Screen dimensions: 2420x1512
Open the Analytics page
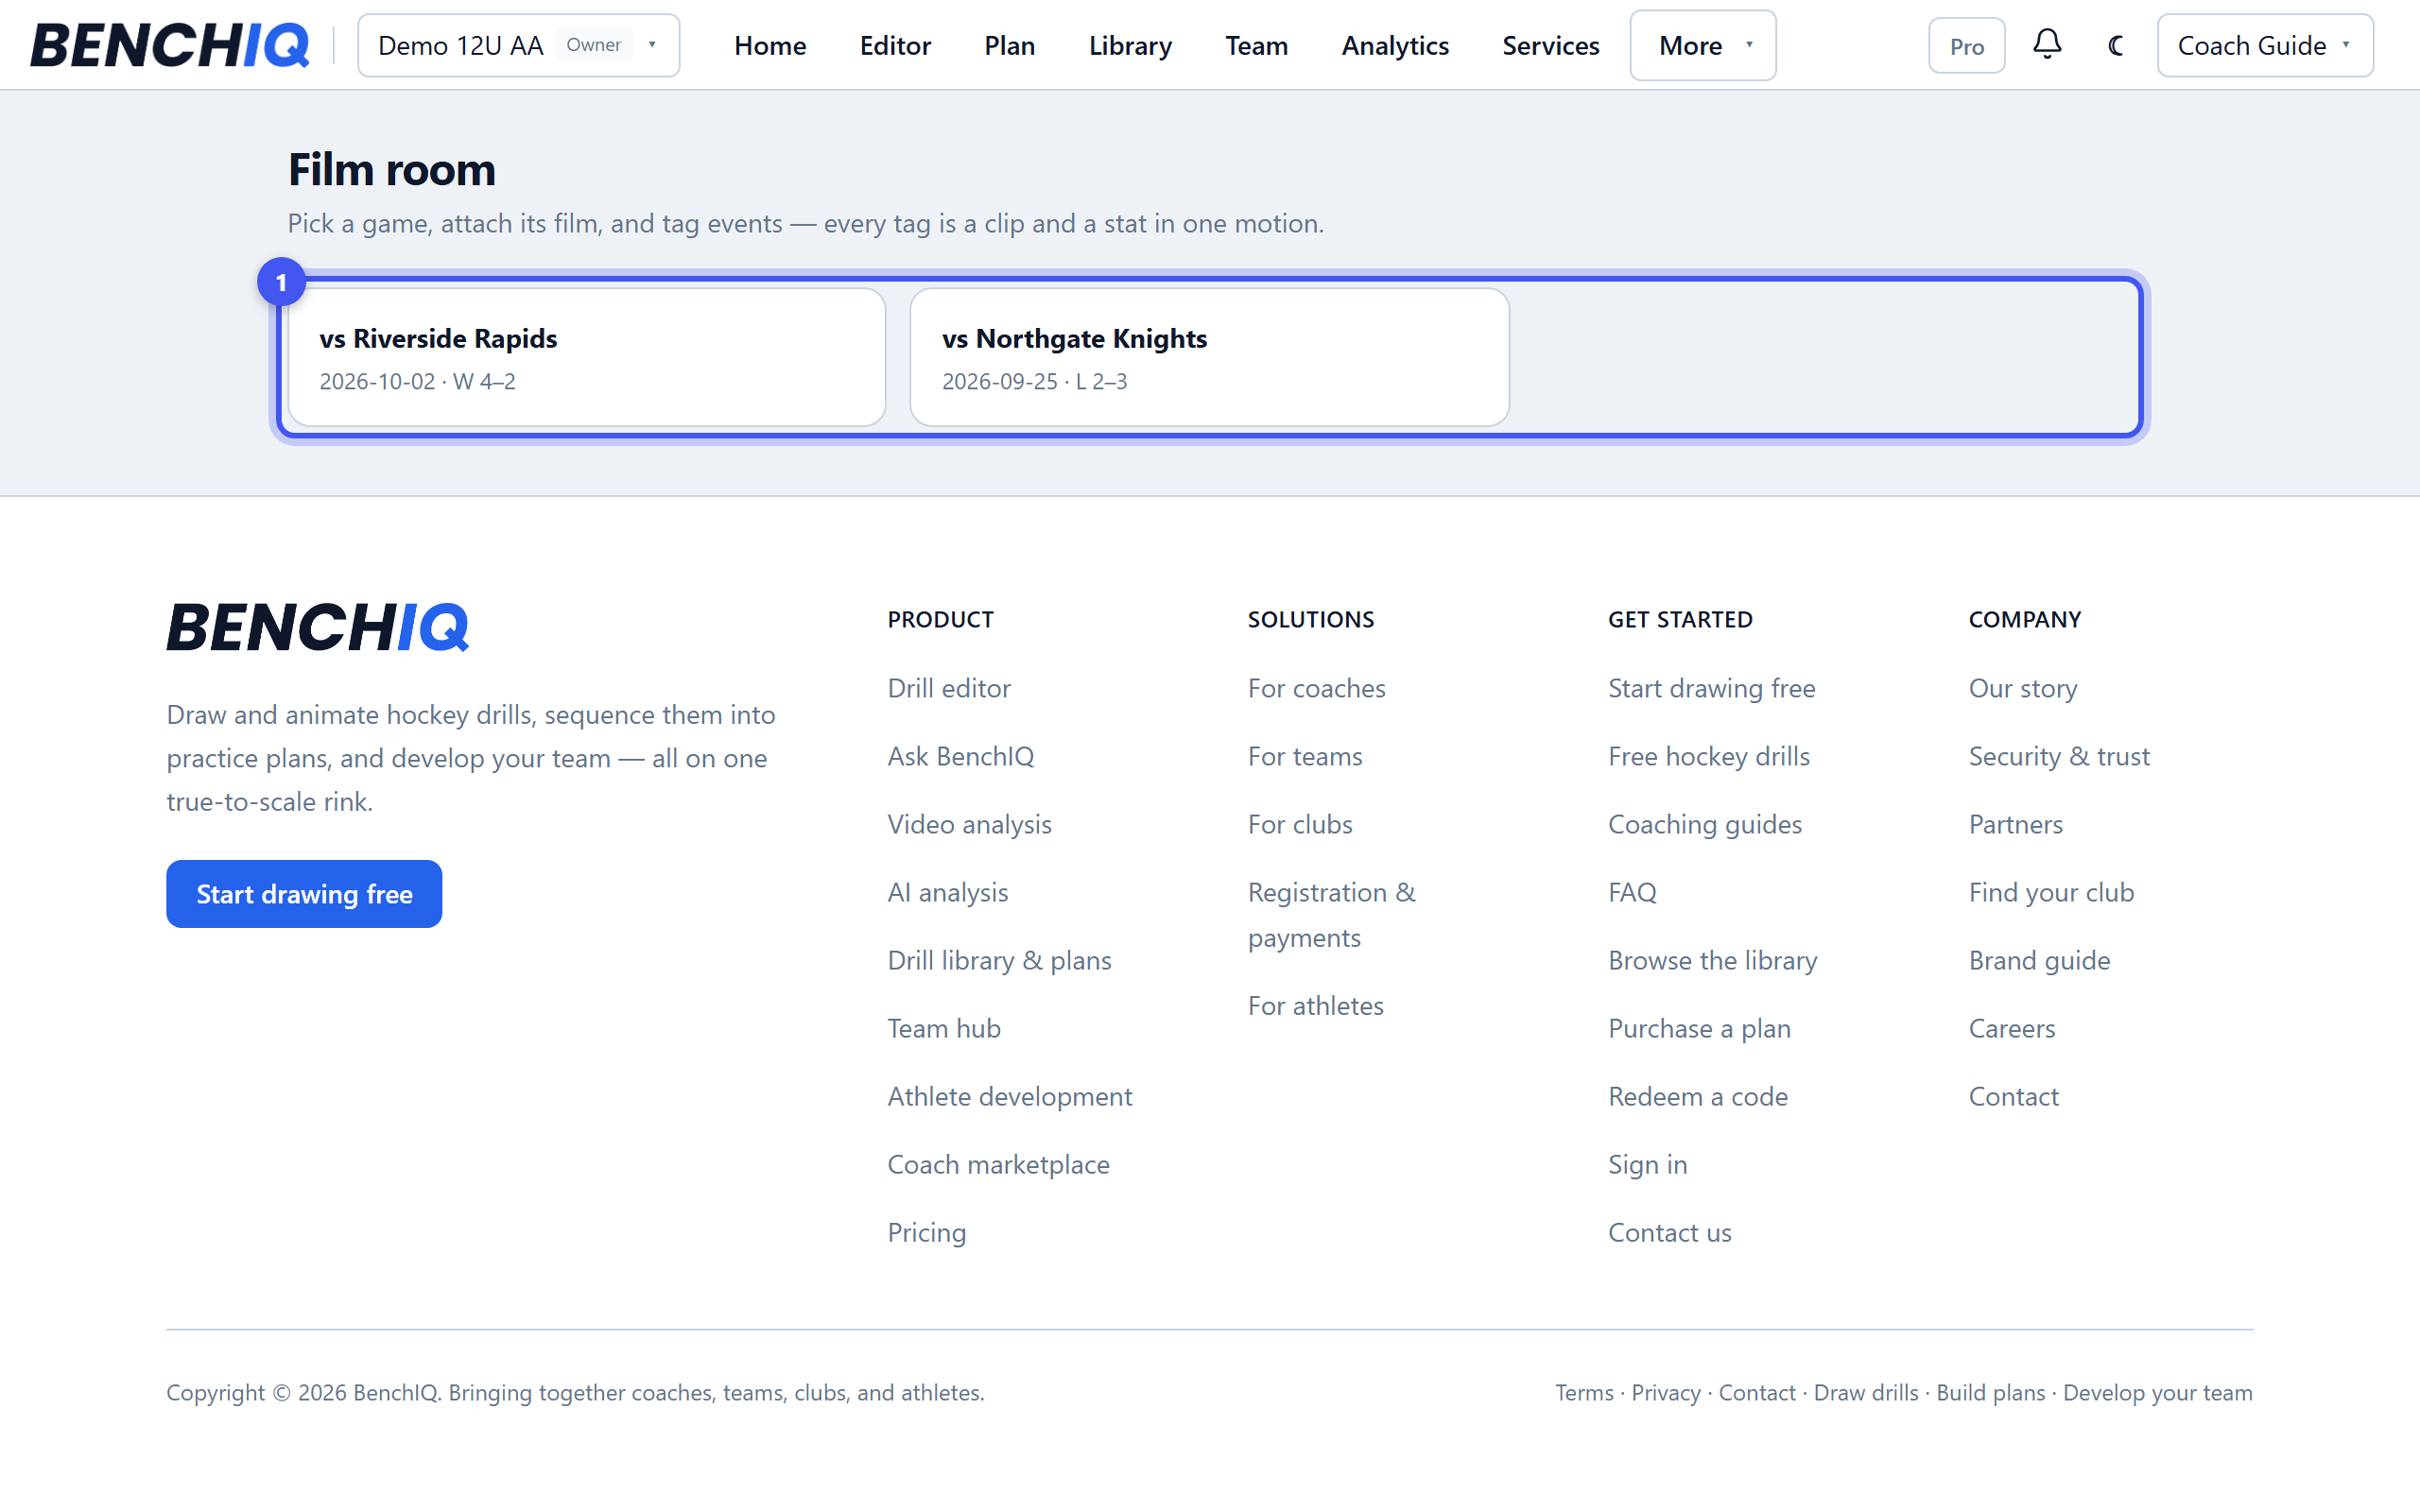click(x=1394, y=45)
